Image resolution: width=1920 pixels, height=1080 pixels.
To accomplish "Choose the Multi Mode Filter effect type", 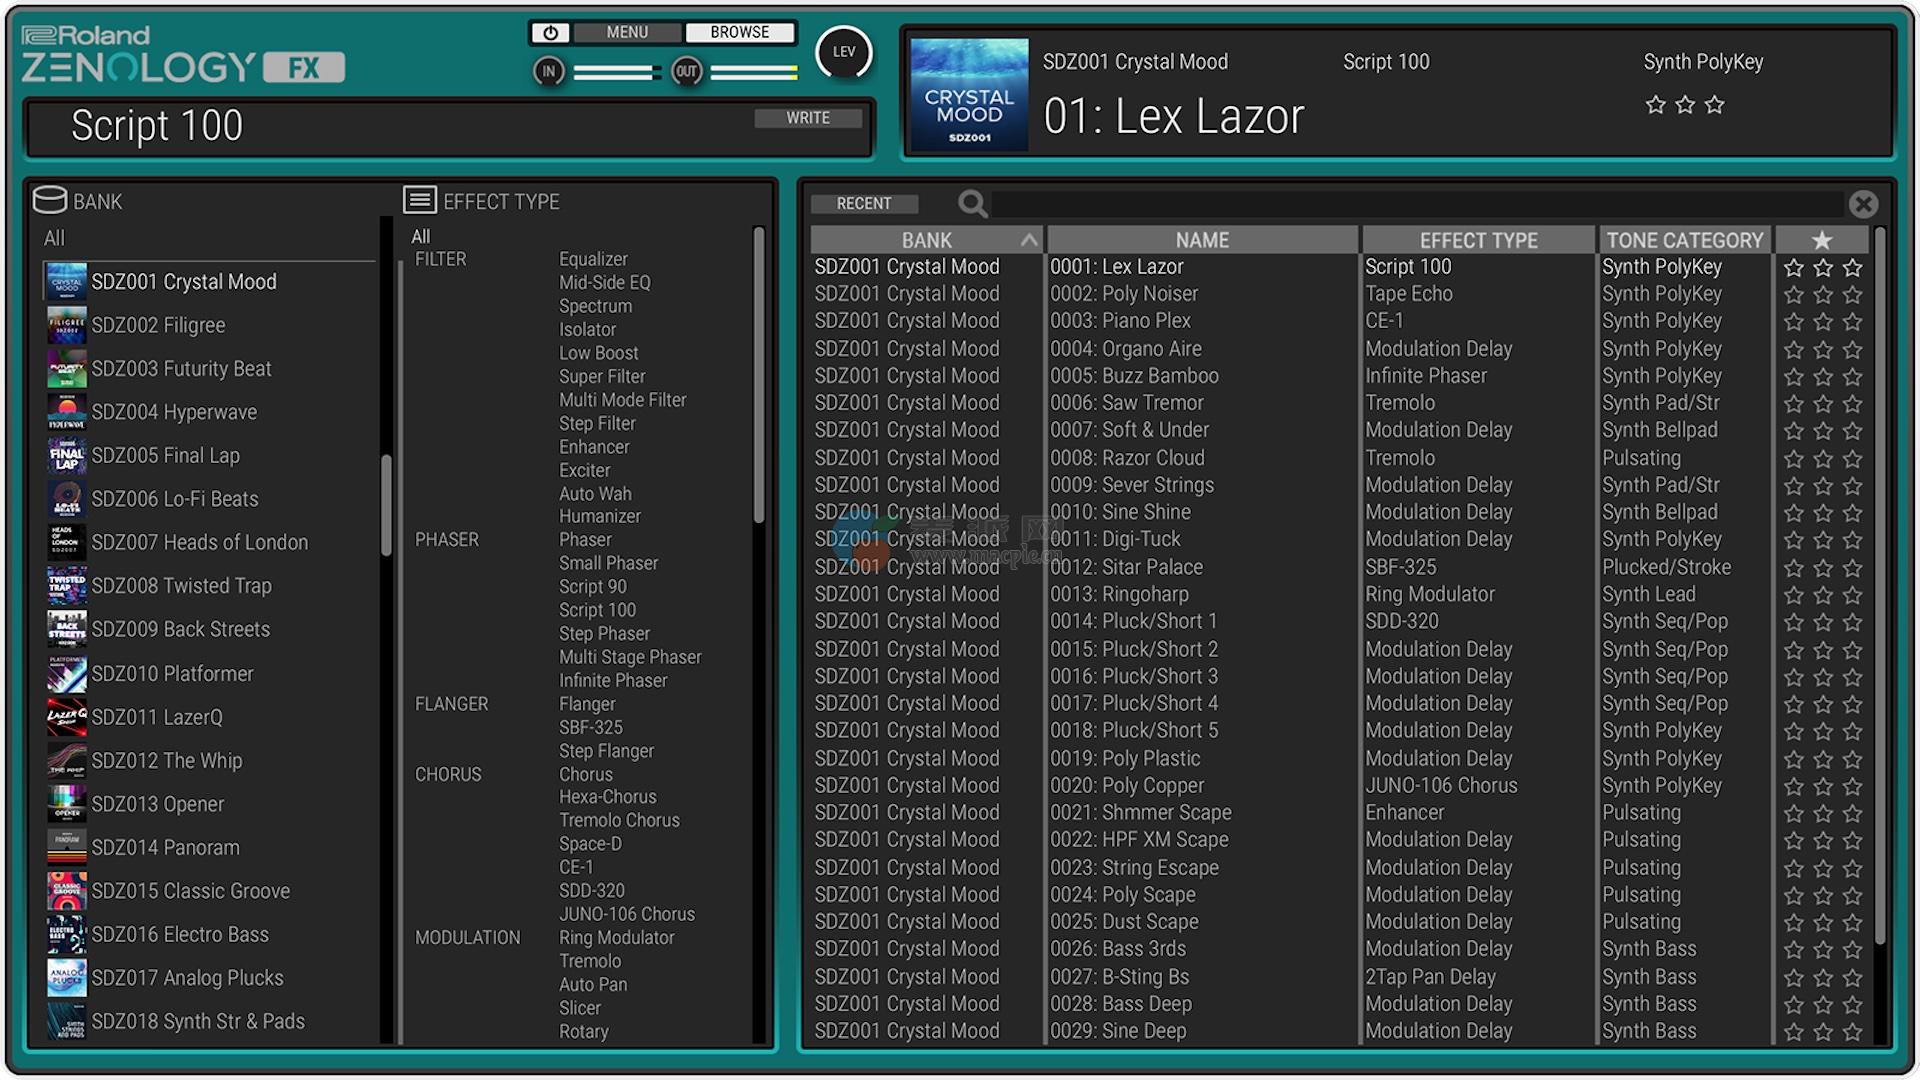I will [622, 400].
